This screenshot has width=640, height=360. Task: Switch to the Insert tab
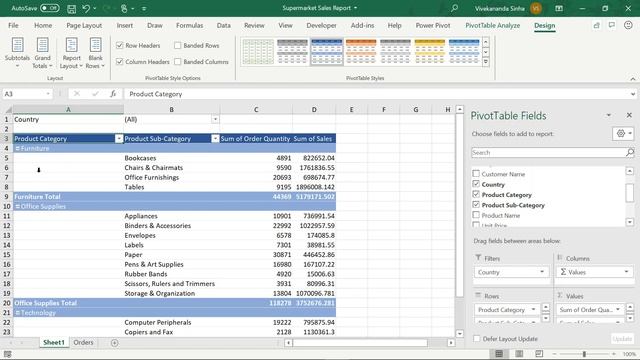coord(124,25)
